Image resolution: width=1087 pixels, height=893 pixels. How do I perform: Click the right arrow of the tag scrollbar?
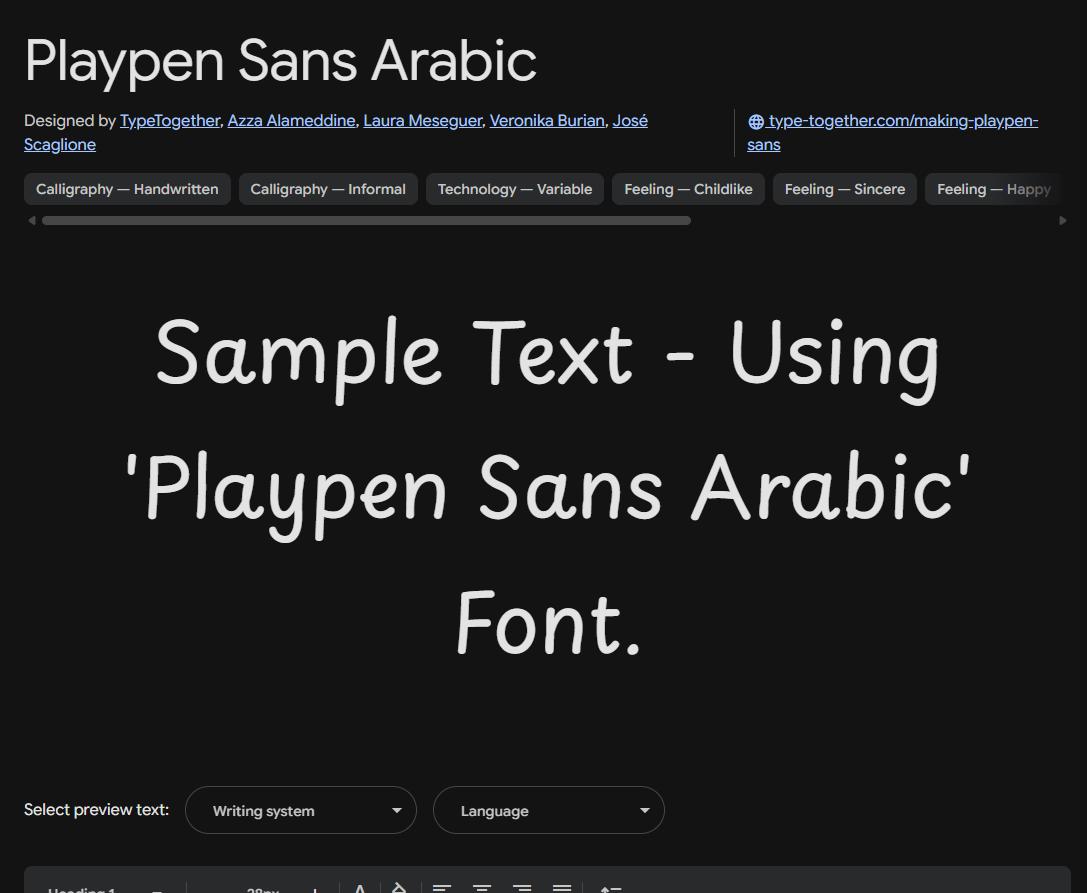tap(1063, 220)
